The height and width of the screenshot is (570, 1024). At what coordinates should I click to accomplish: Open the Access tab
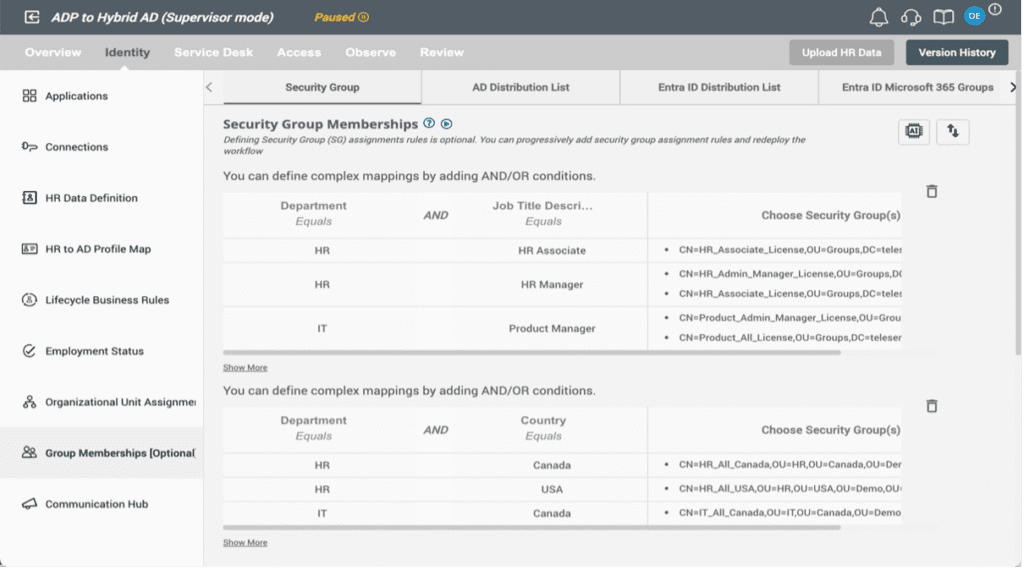point(299,52)
